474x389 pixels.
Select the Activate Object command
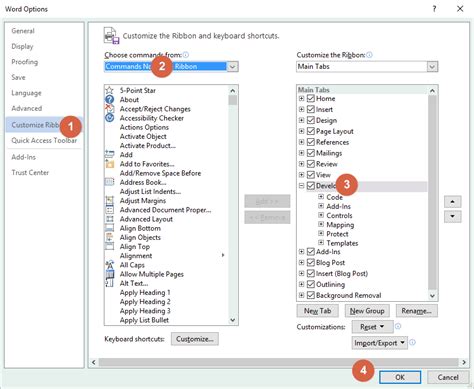tap(143, 136)
